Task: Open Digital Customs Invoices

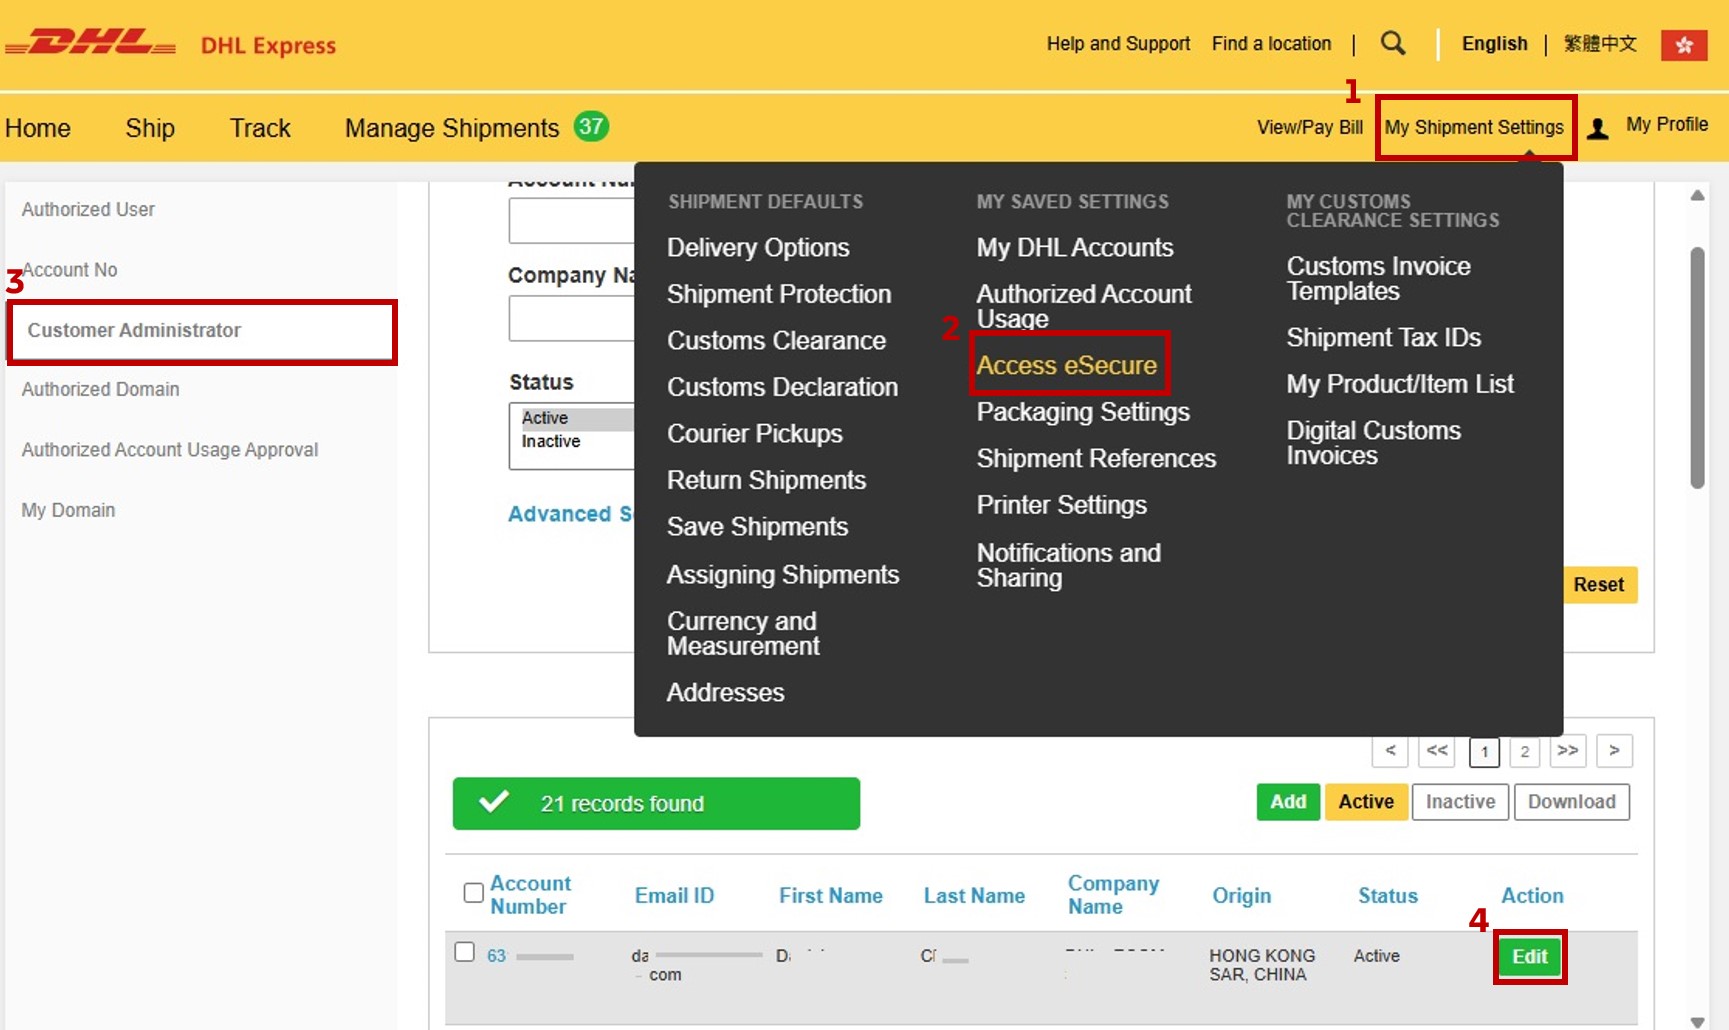Action: 1373,443
